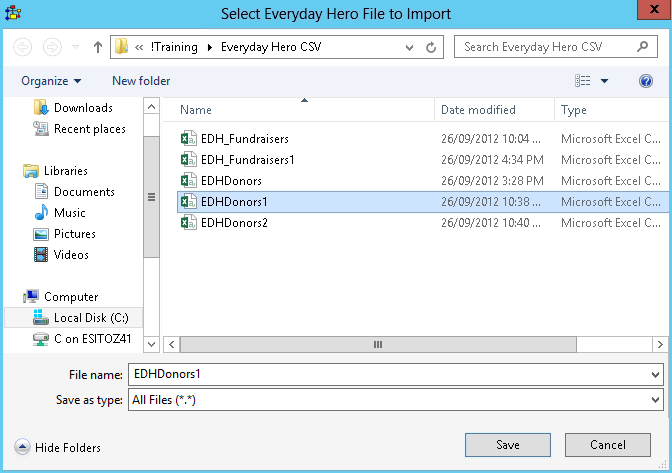Click the navigation pane scroll down arrow
Screen dimensions: 672x473
[151, 344]
